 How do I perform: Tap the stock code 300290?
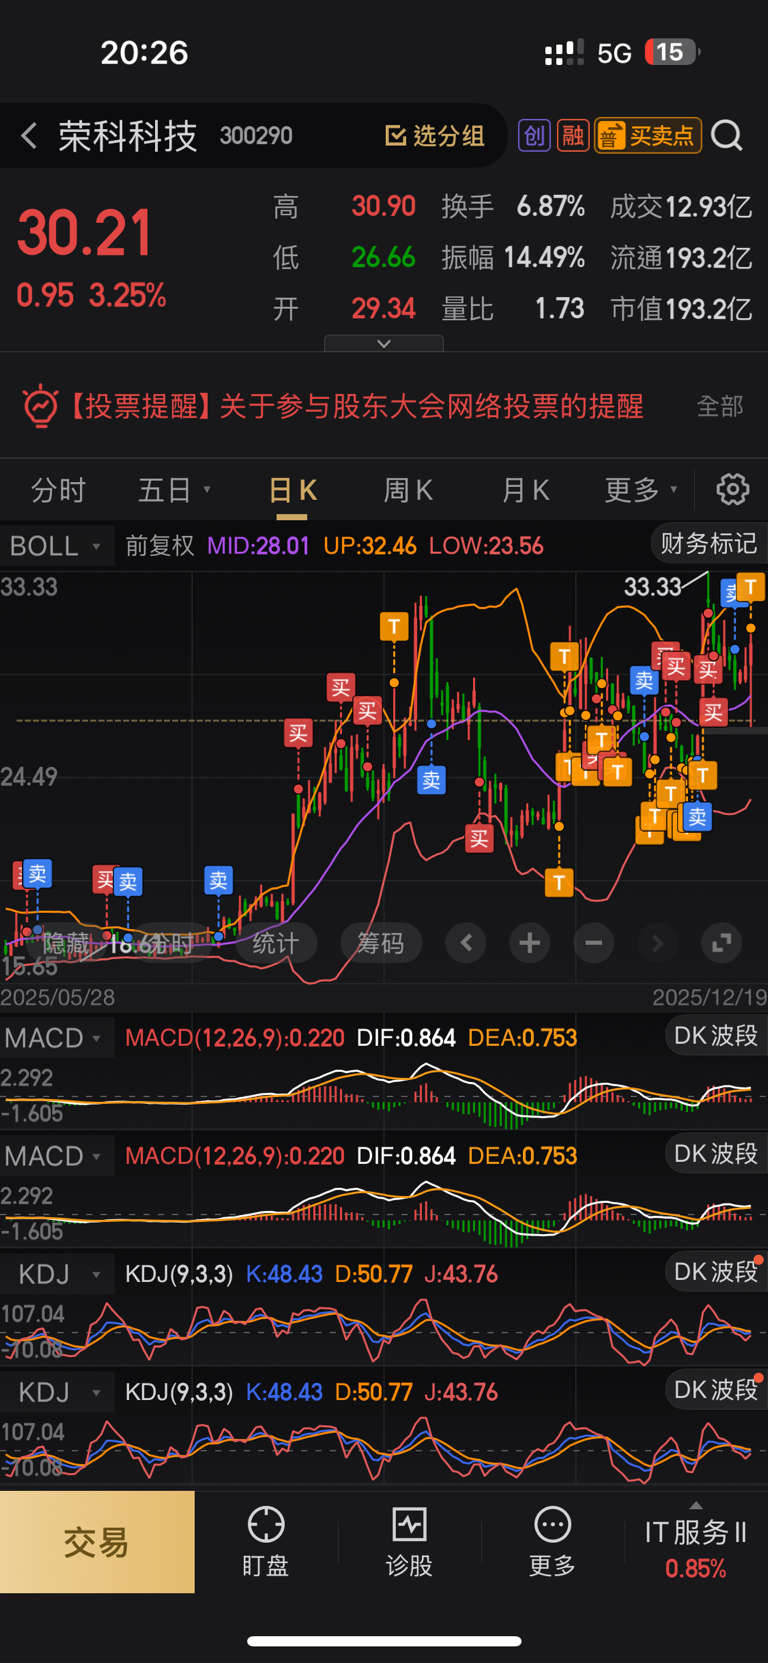pos(256,136)
